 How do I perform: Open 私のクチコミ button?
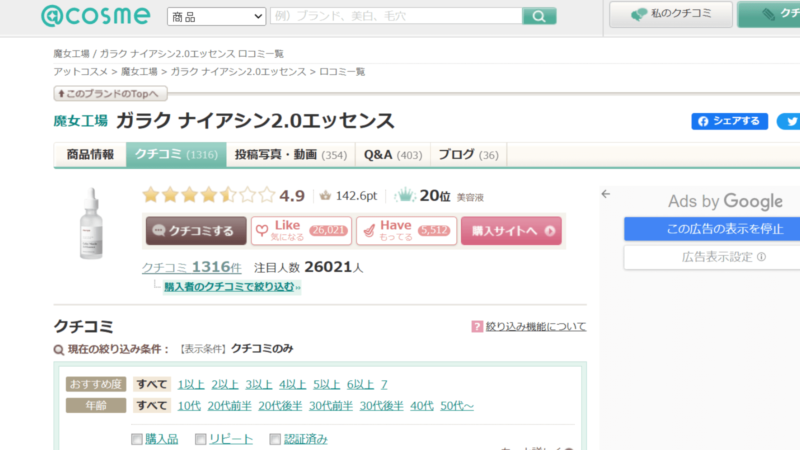point(671,14)
